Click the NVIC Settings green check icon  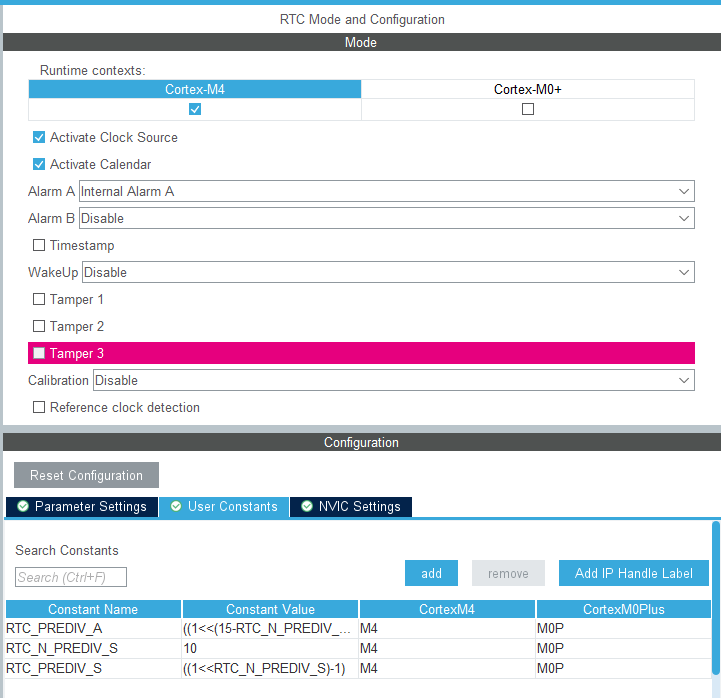(307, 507)
